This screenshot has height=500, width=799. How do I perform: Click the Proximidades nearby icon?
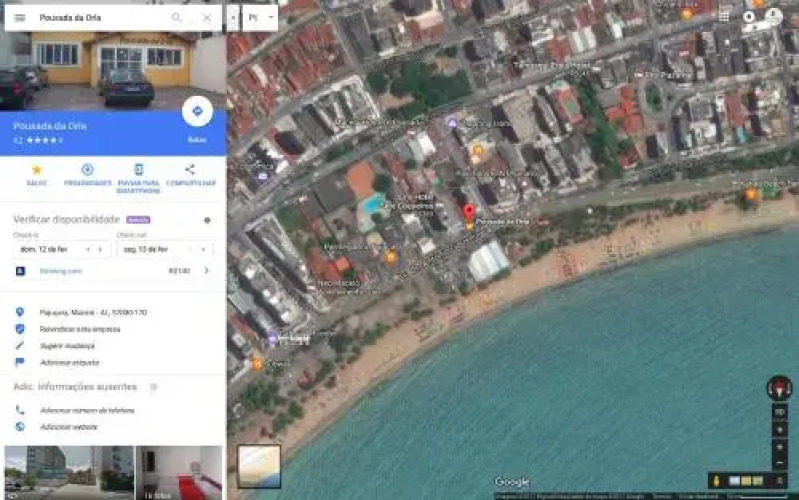pos(87,170)
